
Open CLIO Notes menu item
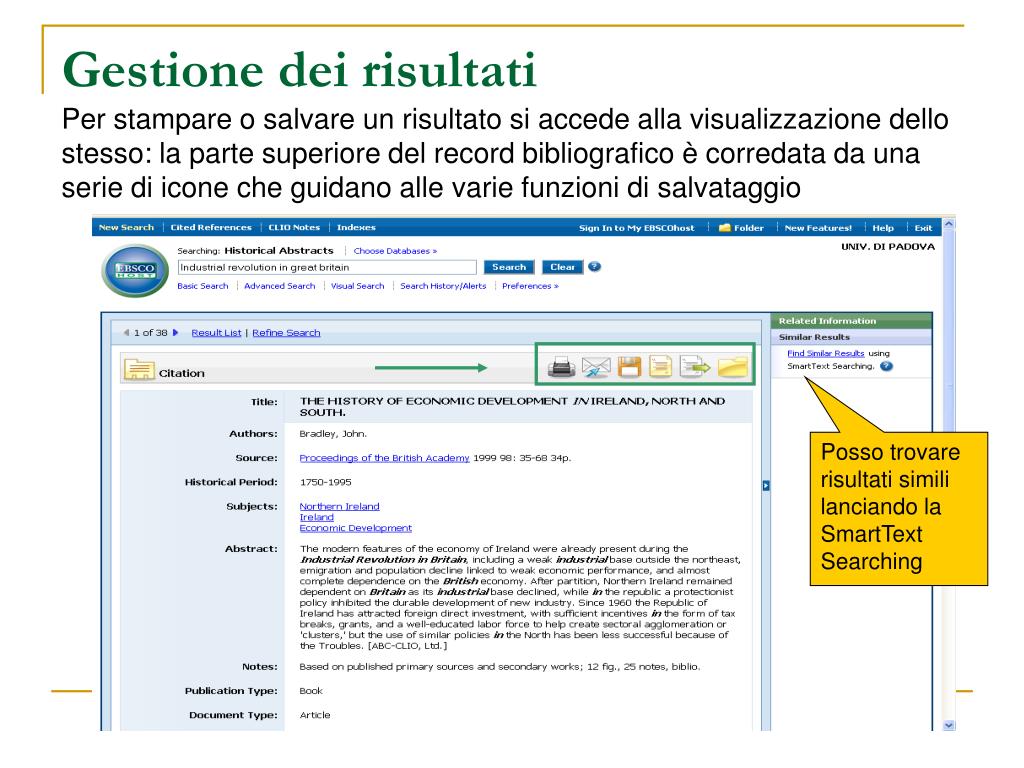(x=294, y=227)
